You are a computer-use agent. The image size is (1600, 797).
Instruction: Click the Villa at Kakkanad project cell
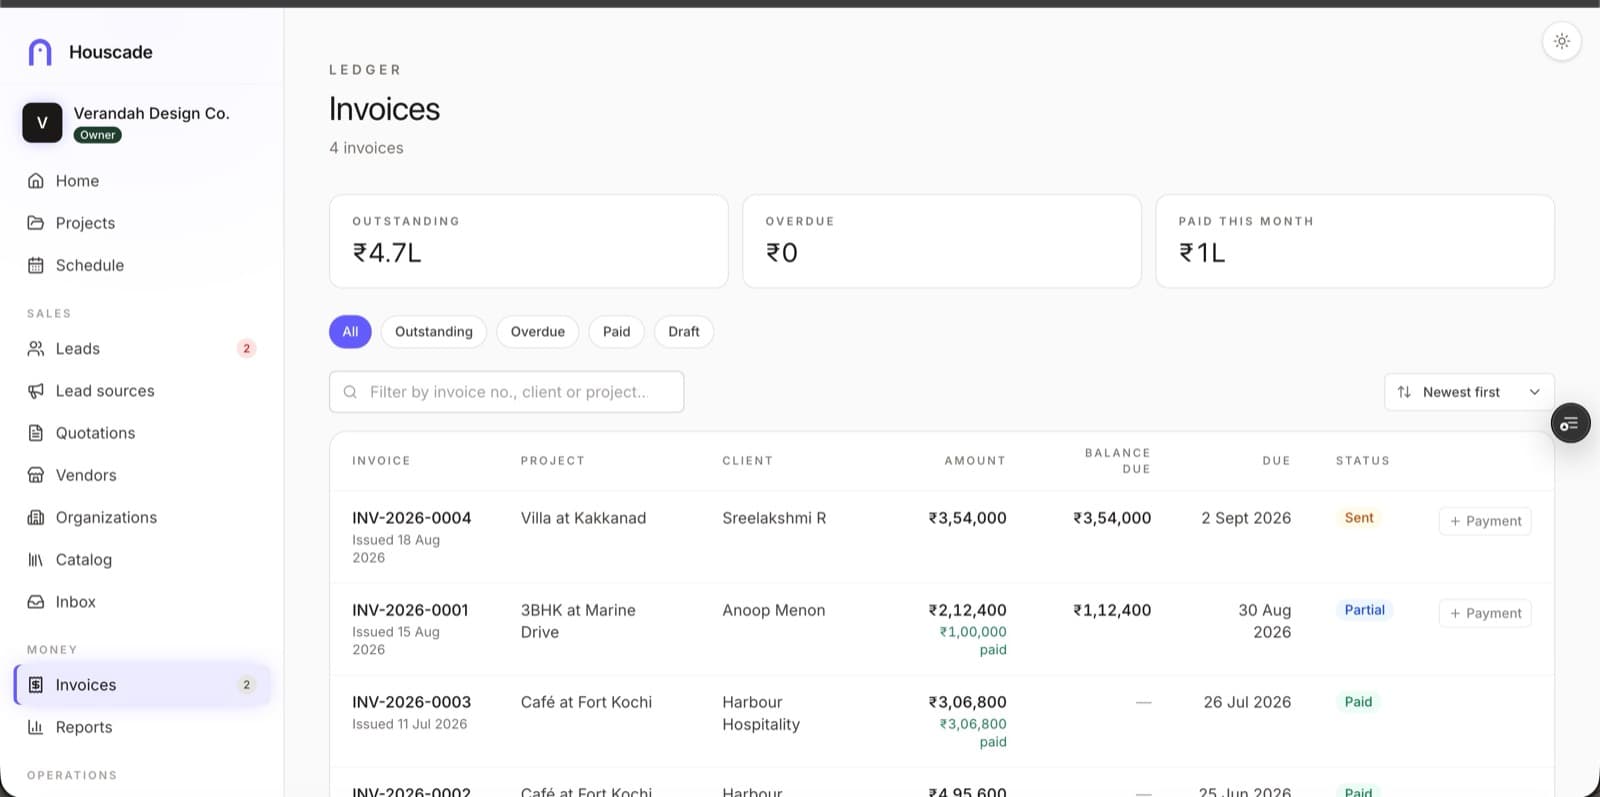click(583, 518)
